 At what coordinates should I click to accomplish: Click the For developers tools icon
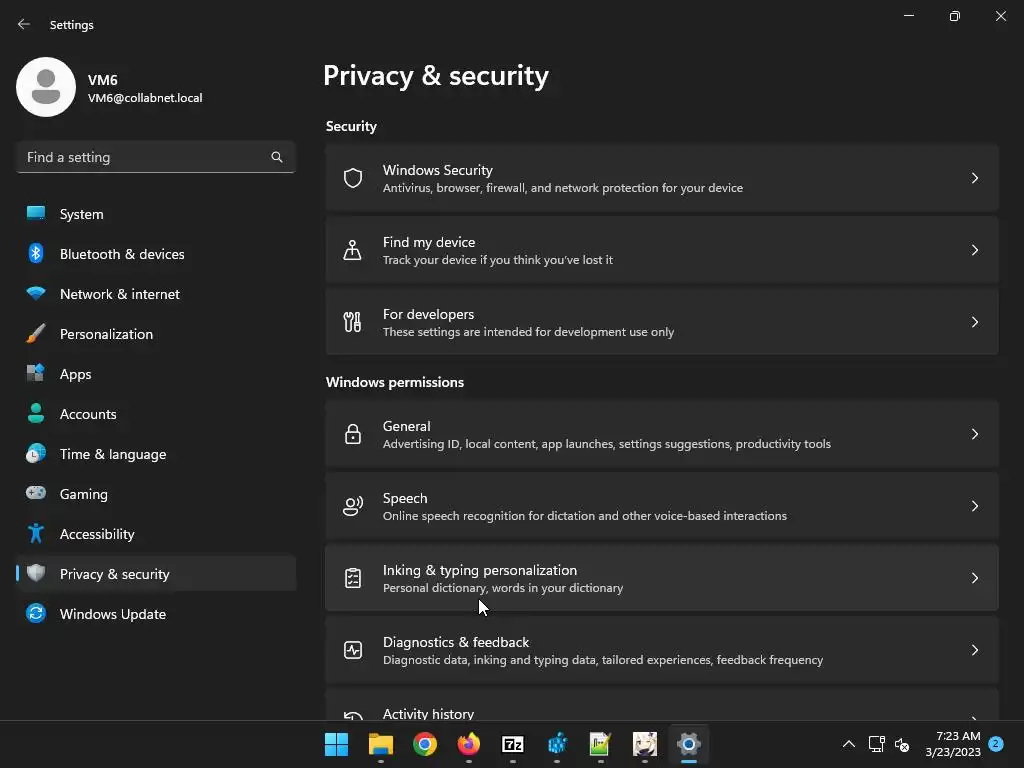(x=352, y=322)
